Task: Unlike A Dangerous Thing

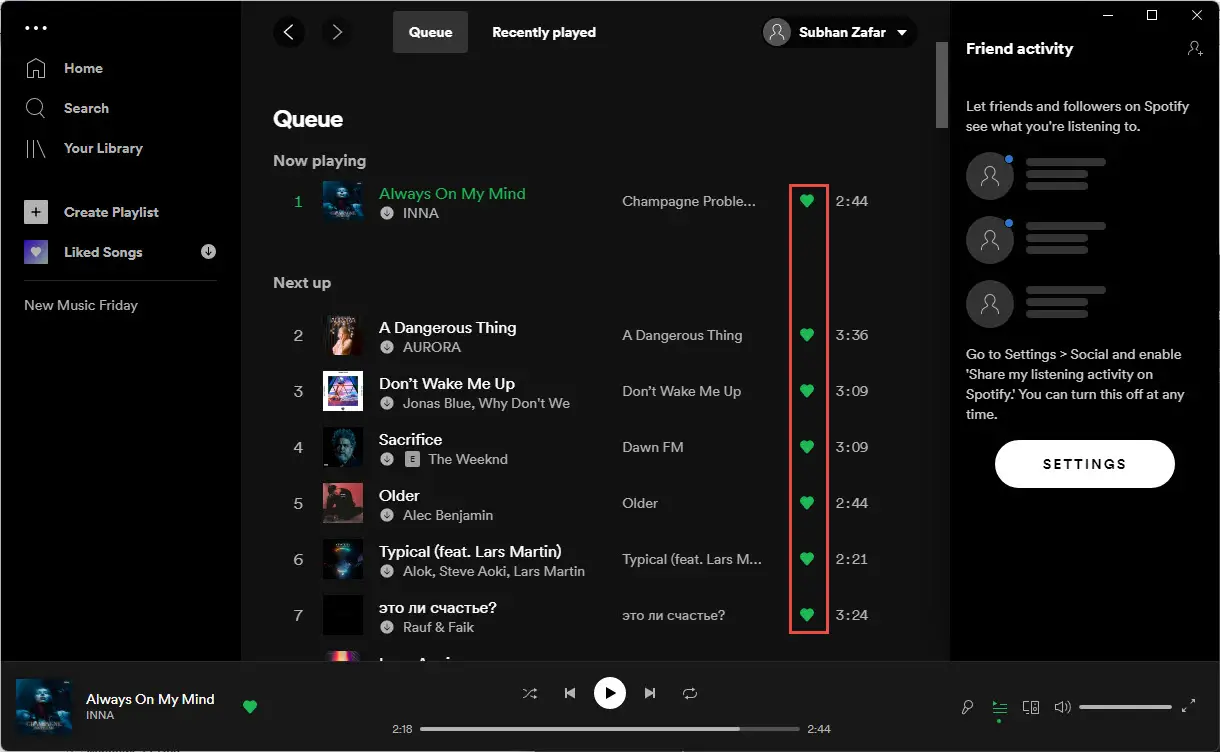Action: click(807, 335)
